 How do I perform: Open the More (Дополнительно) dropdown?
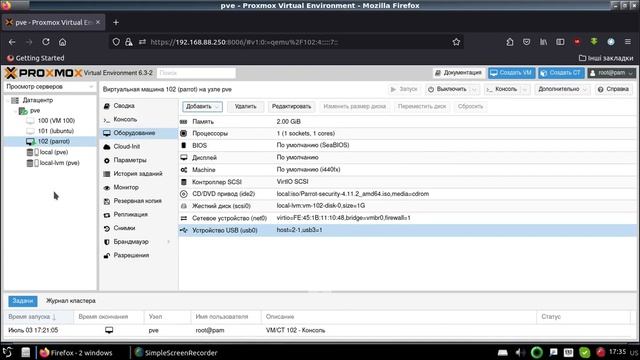tap(562, 89)
